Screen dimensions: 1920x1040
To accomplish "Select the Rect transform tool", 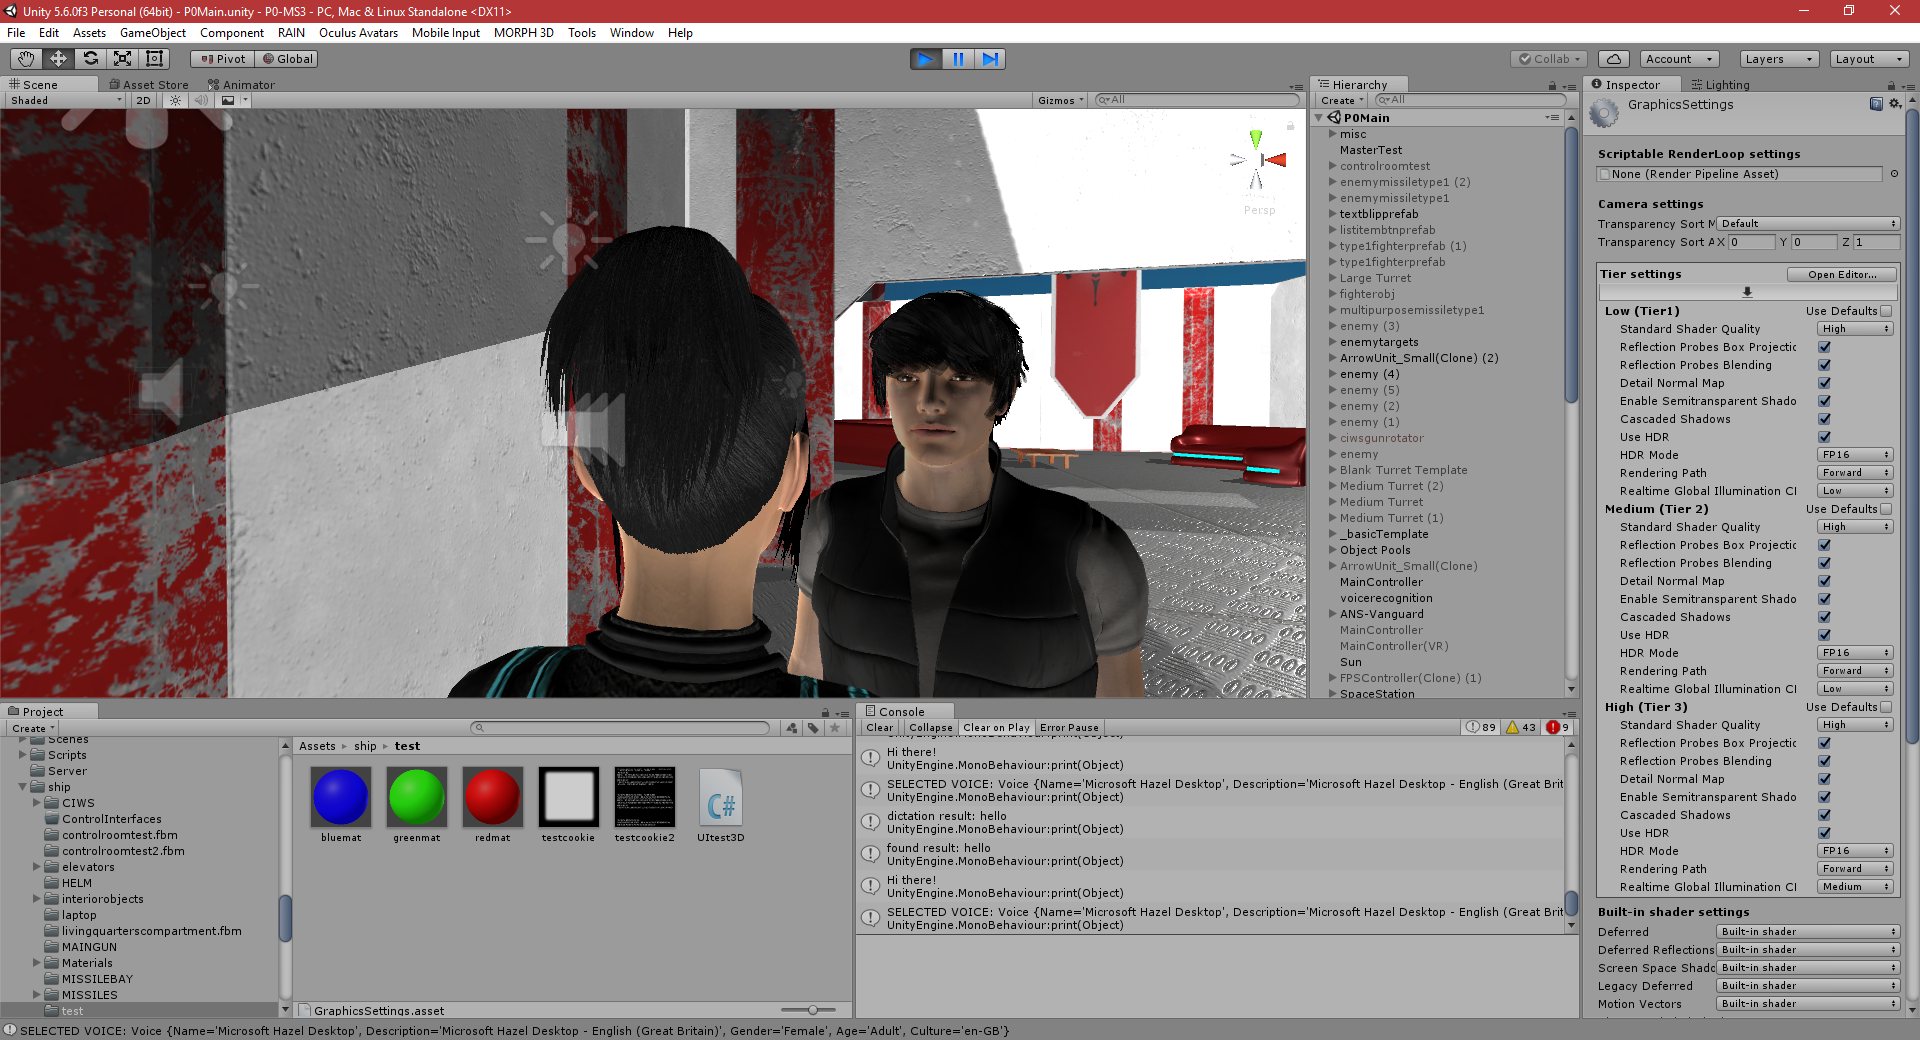I will (x=154, y=59).
